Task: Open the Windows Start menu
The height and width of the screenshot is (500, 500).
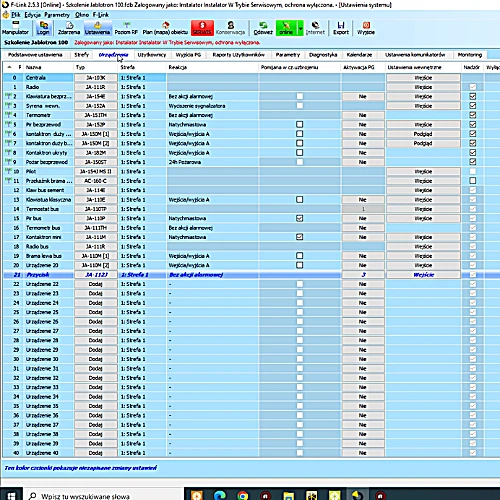Action: click(x=11, y=496)
